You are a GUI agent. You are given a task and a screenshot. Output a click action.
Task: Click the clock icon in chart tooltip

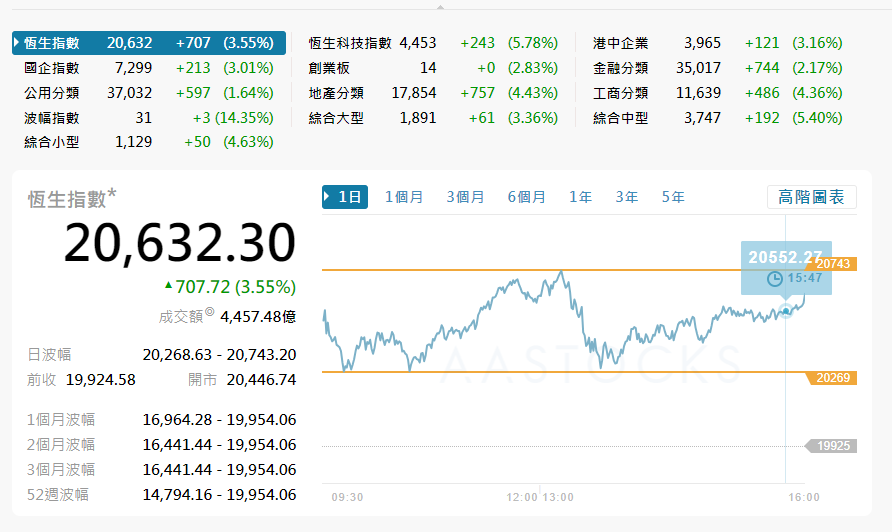coord(774,278)
